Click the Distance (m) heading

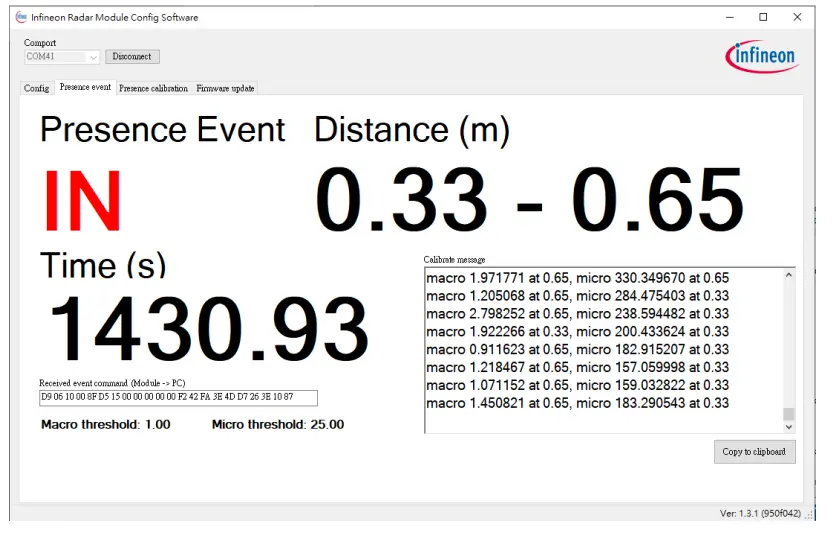(x=412, y=131)
